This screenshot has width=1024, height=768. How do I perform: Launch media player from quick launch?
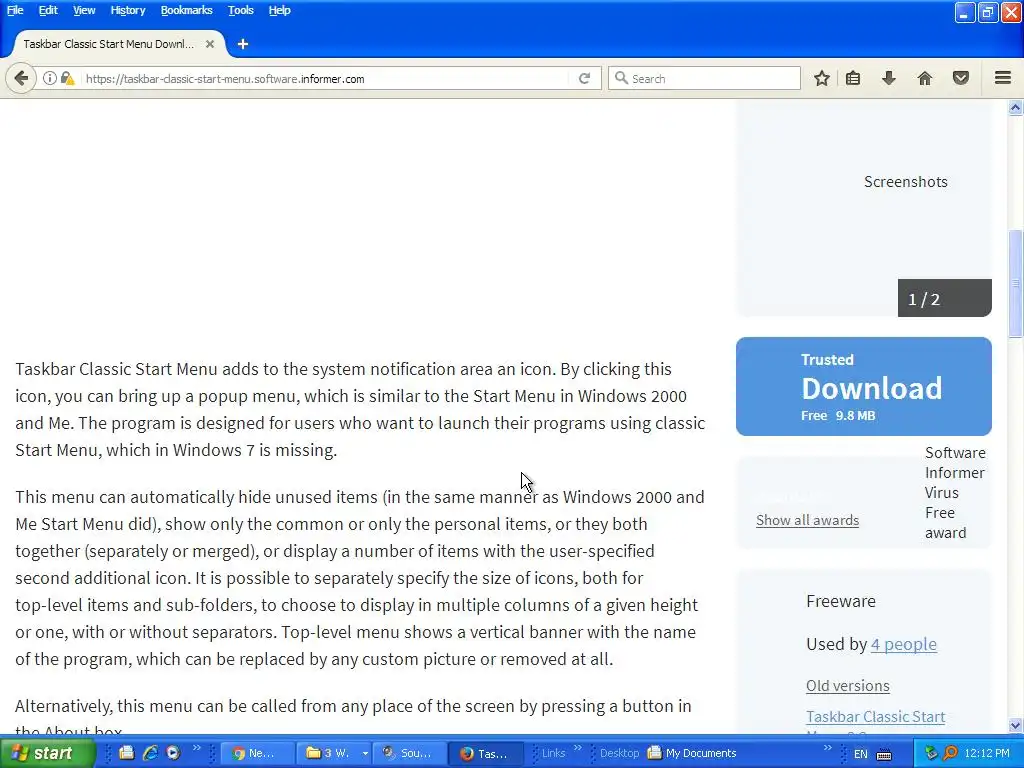[173, 753]
